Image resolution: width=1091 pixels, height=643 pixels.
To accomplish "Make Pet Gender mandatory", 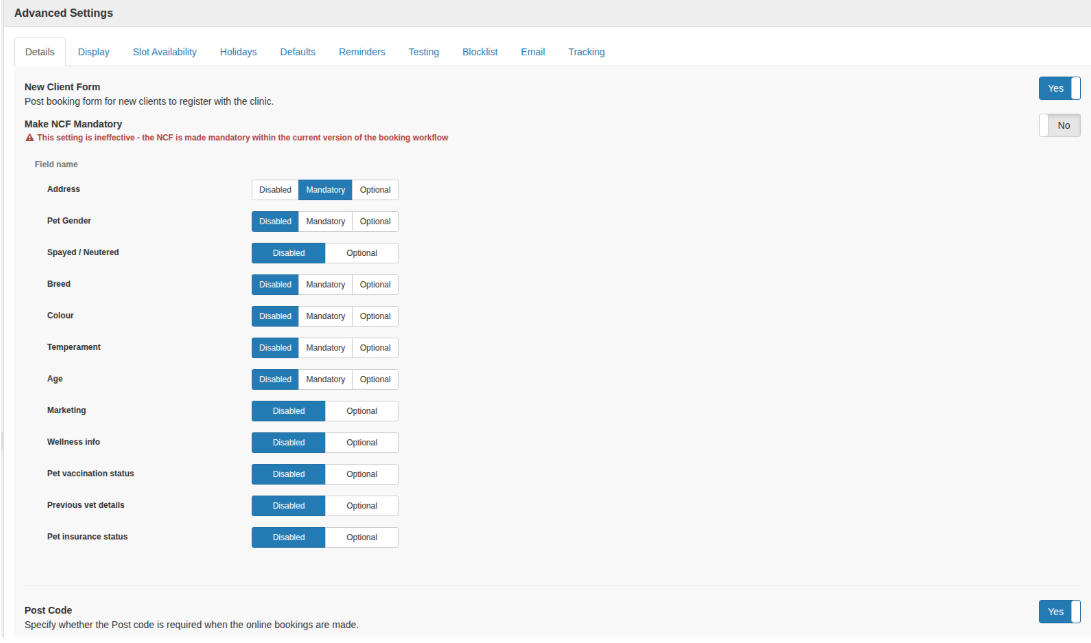I will click(x=324, y=221).
